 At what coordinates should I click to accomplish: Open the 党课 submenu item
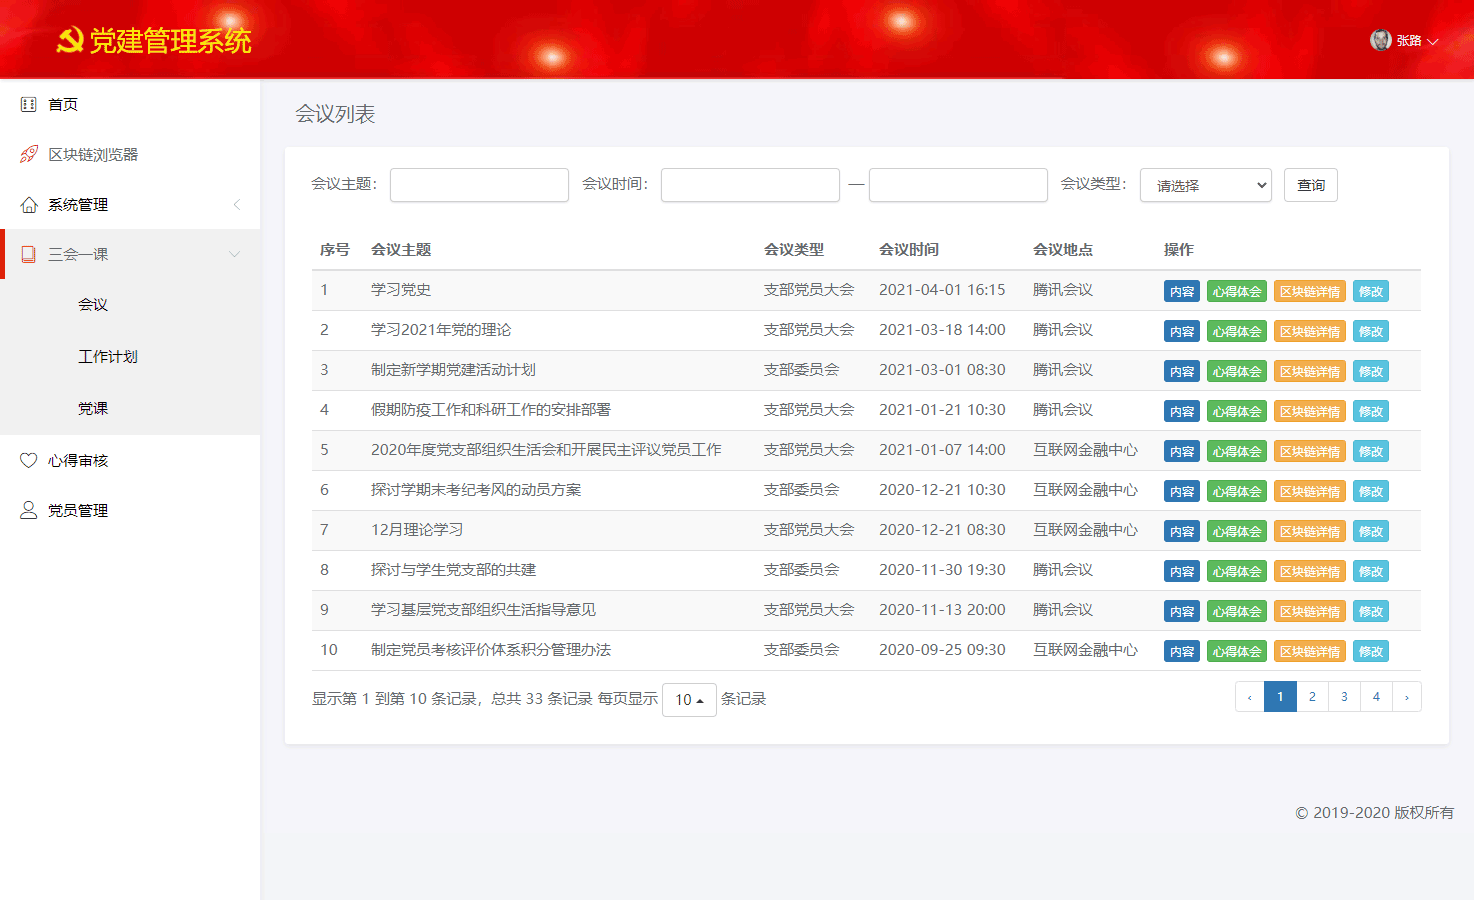pos(93,408)
